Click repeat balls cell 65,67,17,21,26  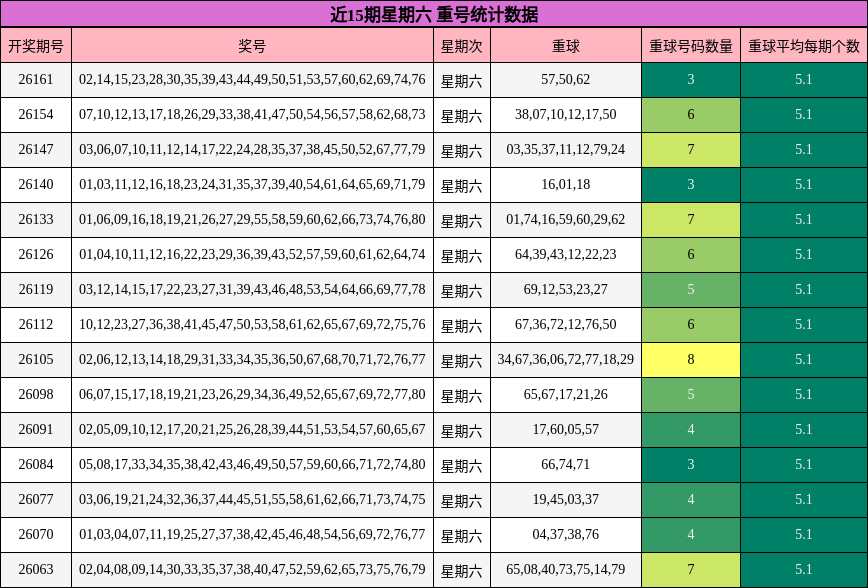coord(566,395)
